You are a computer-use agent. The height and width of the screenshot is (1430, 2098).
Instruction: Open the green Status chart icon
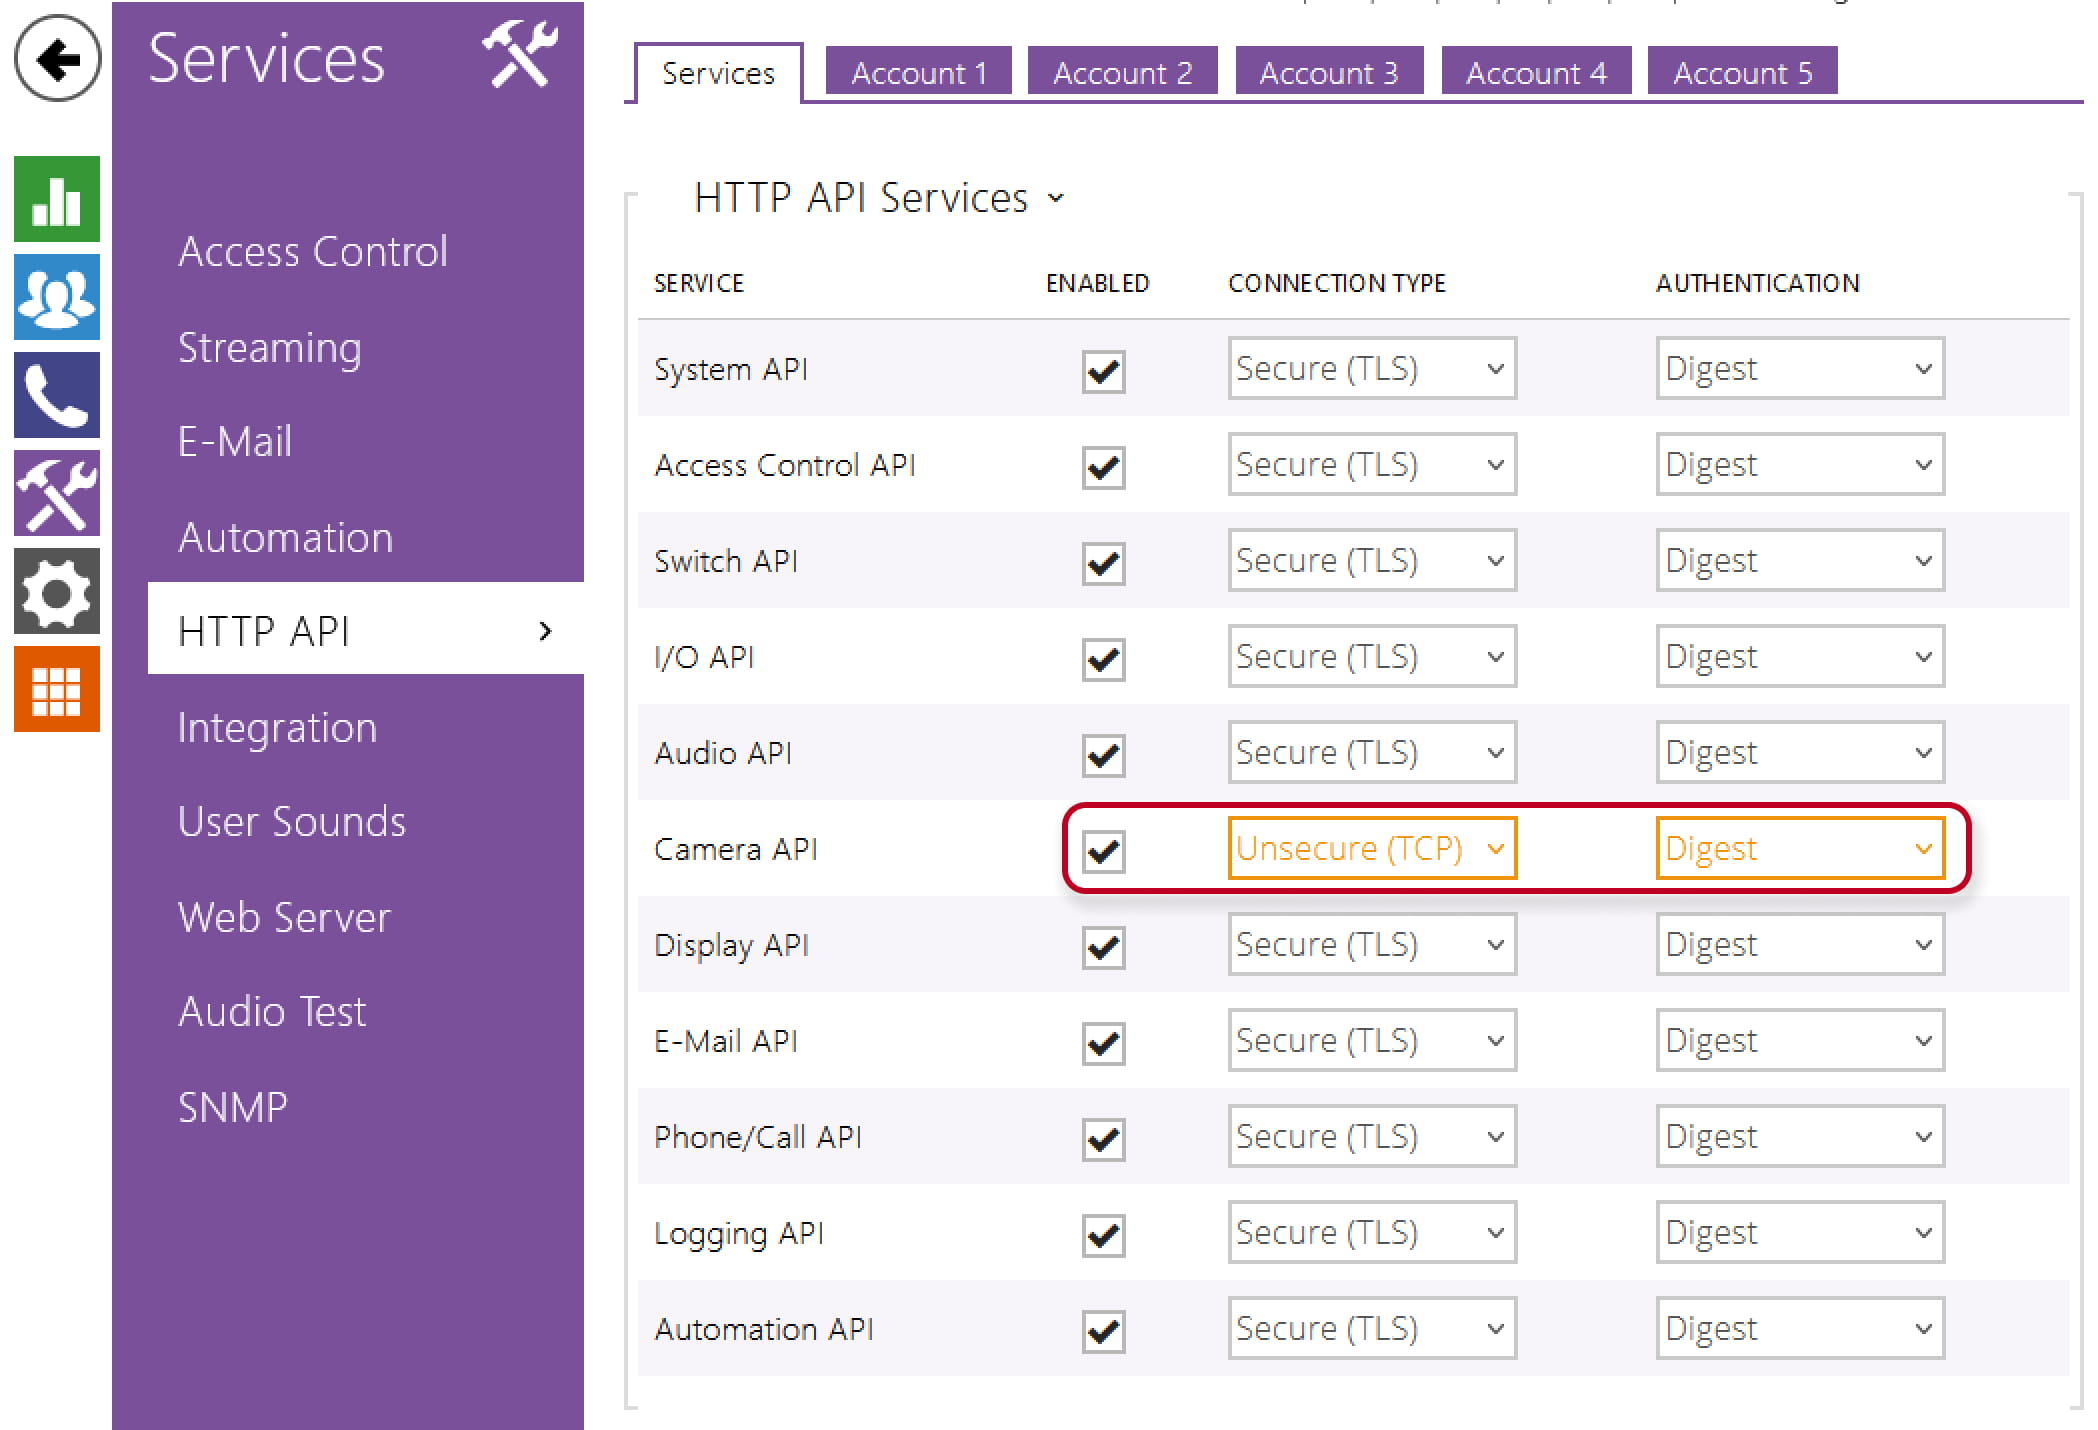57,199
